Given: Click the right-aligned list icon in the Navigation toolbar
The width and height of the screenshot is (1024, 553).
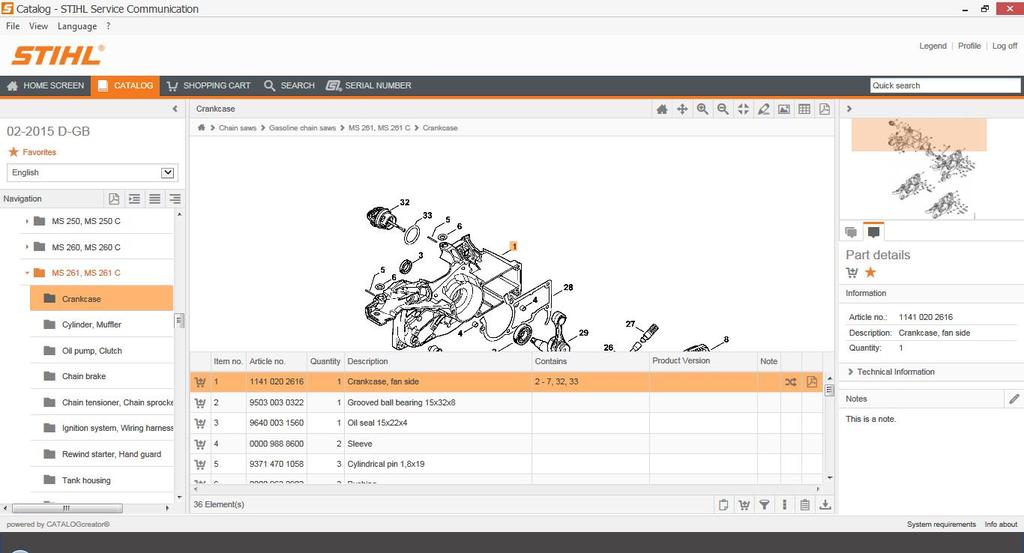Looking at the screenshot, I should point(175,198).
